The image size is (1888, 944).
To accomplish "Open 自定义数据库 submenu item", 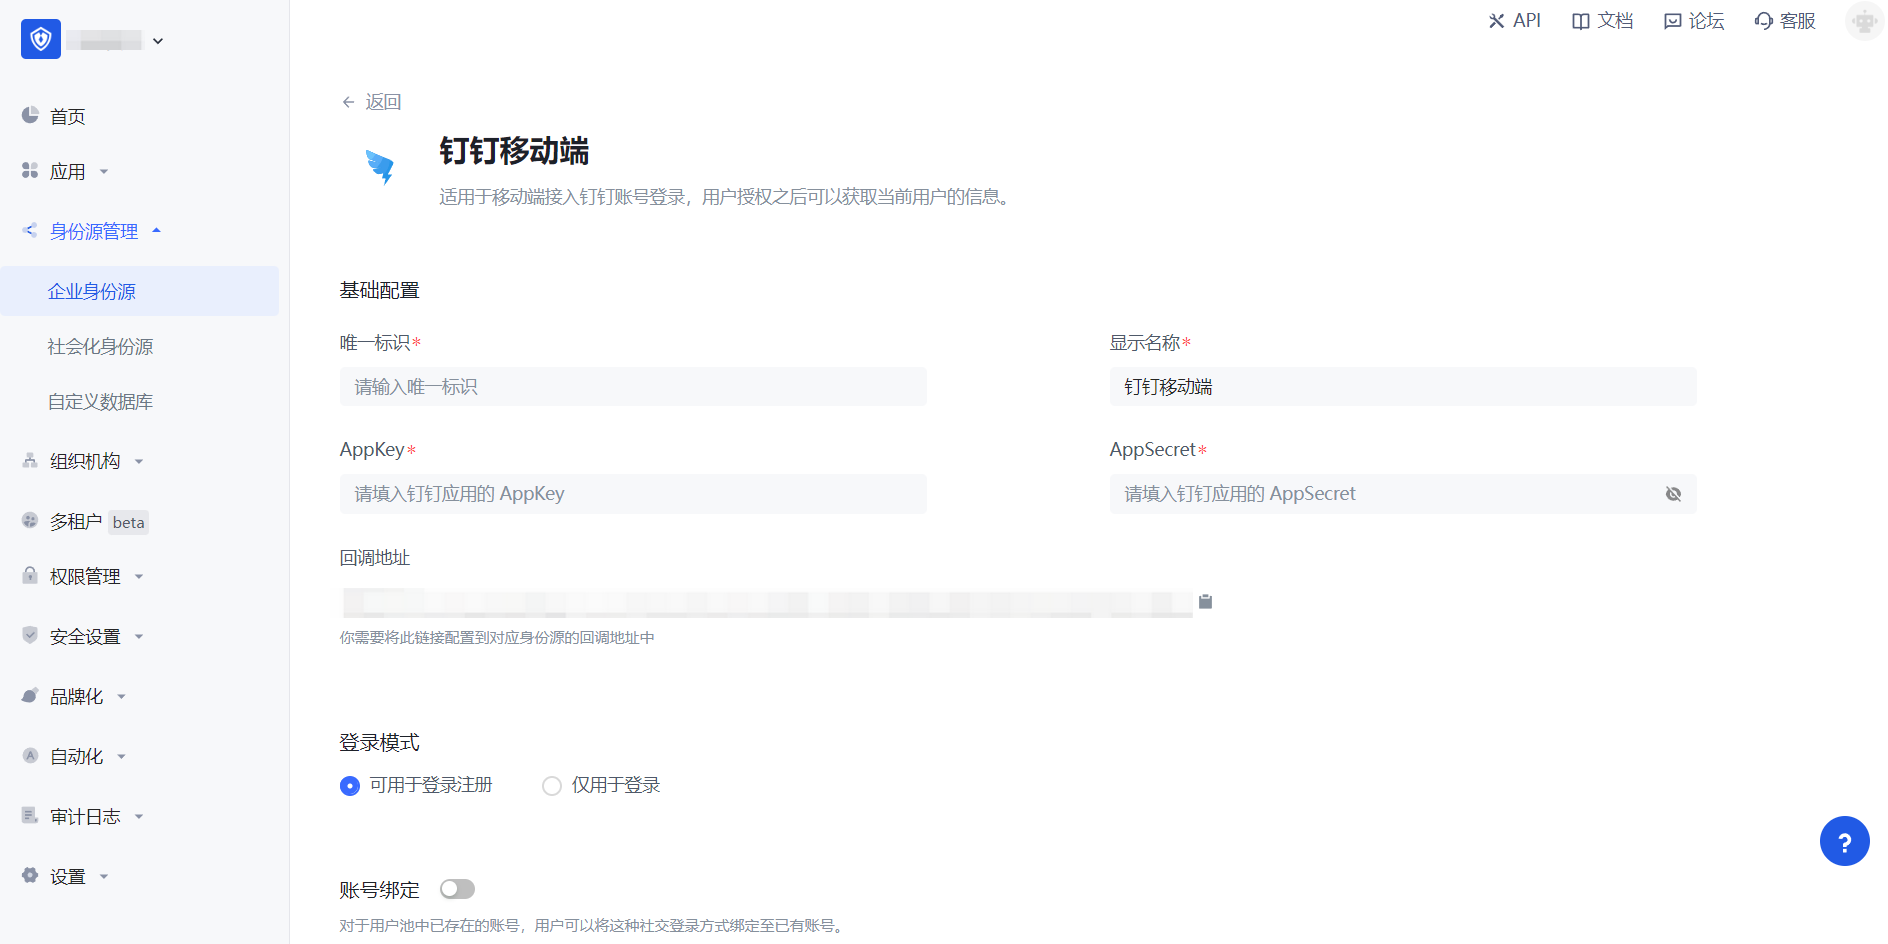I will point(100,402).
